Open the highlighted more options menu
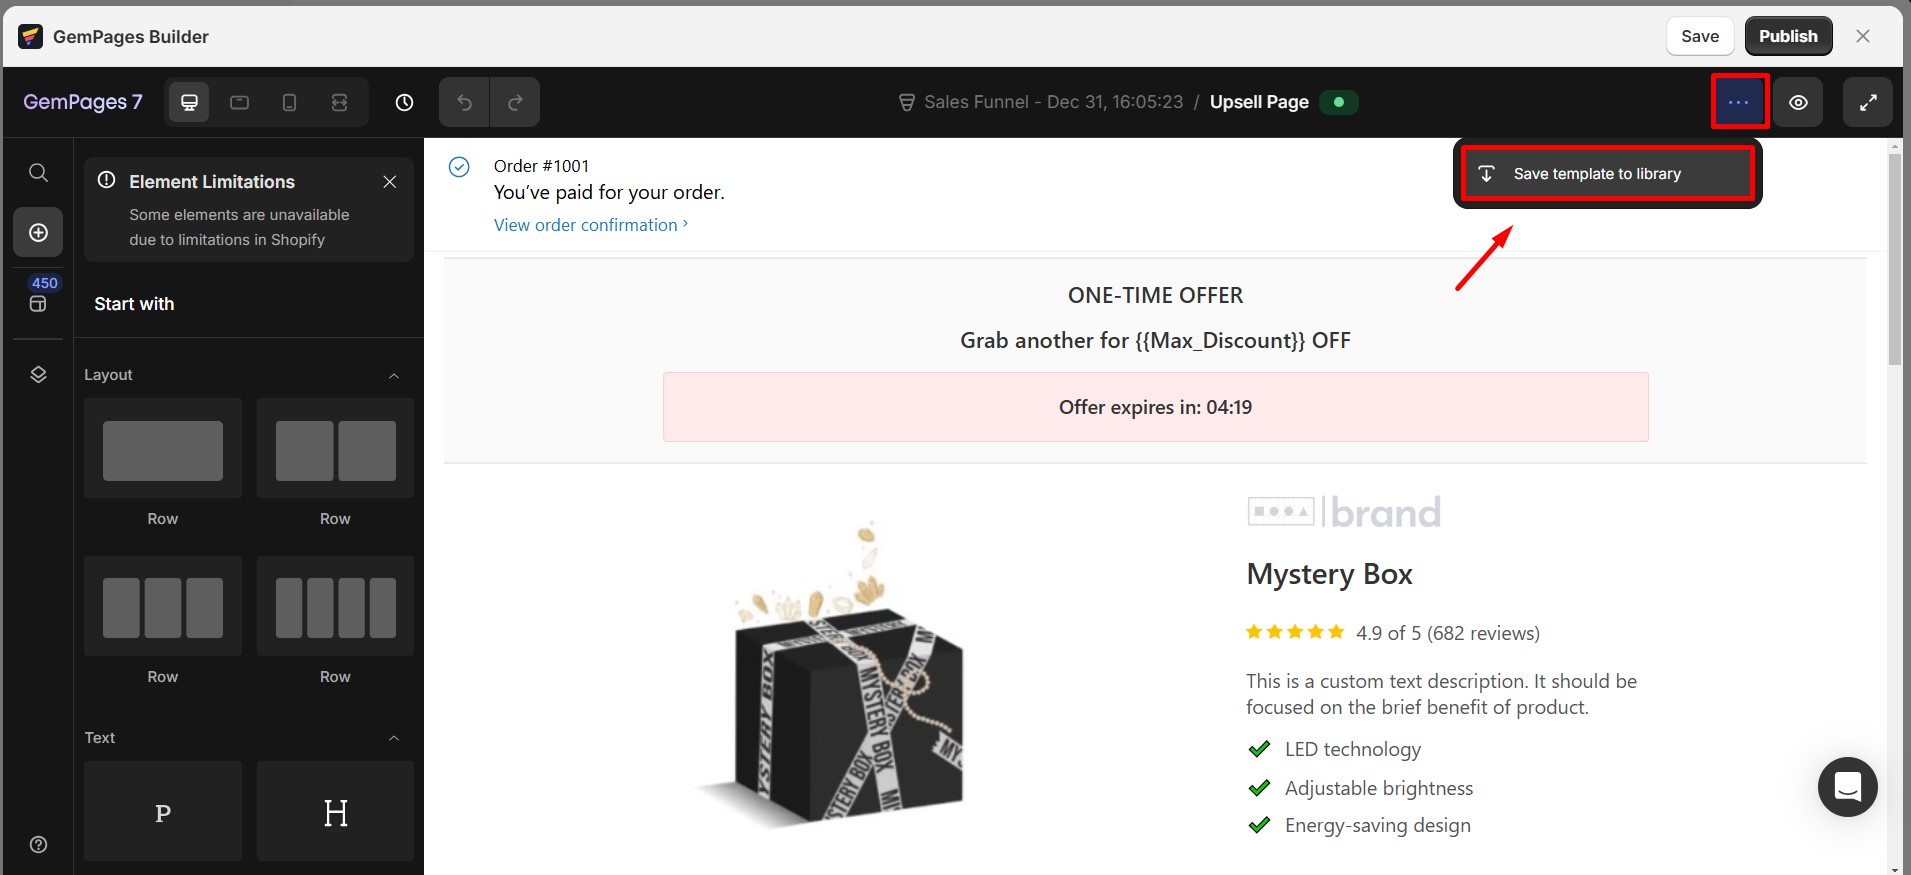 [1739, 101]
